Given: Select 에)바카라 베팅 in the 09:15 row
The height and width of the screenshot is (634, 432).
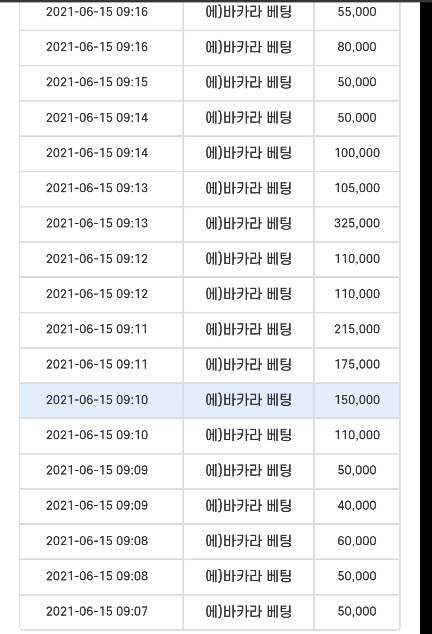Looking at the screenshot, I should point(248,82).
